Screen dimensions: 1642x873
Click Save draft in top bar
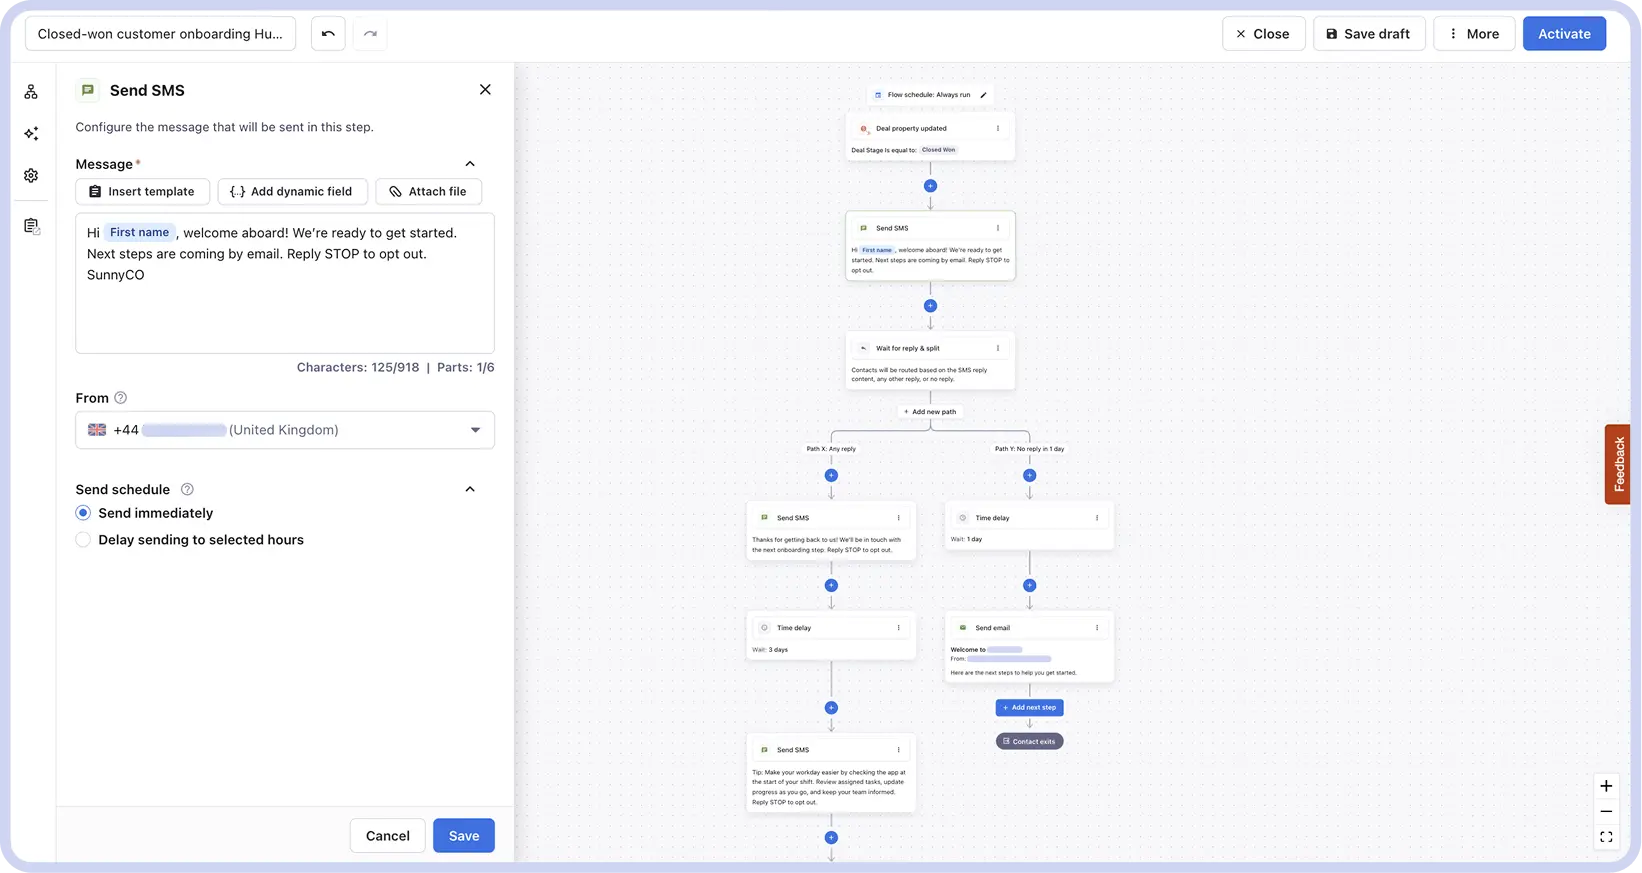pyautogui.click(x=1369, y=34)
